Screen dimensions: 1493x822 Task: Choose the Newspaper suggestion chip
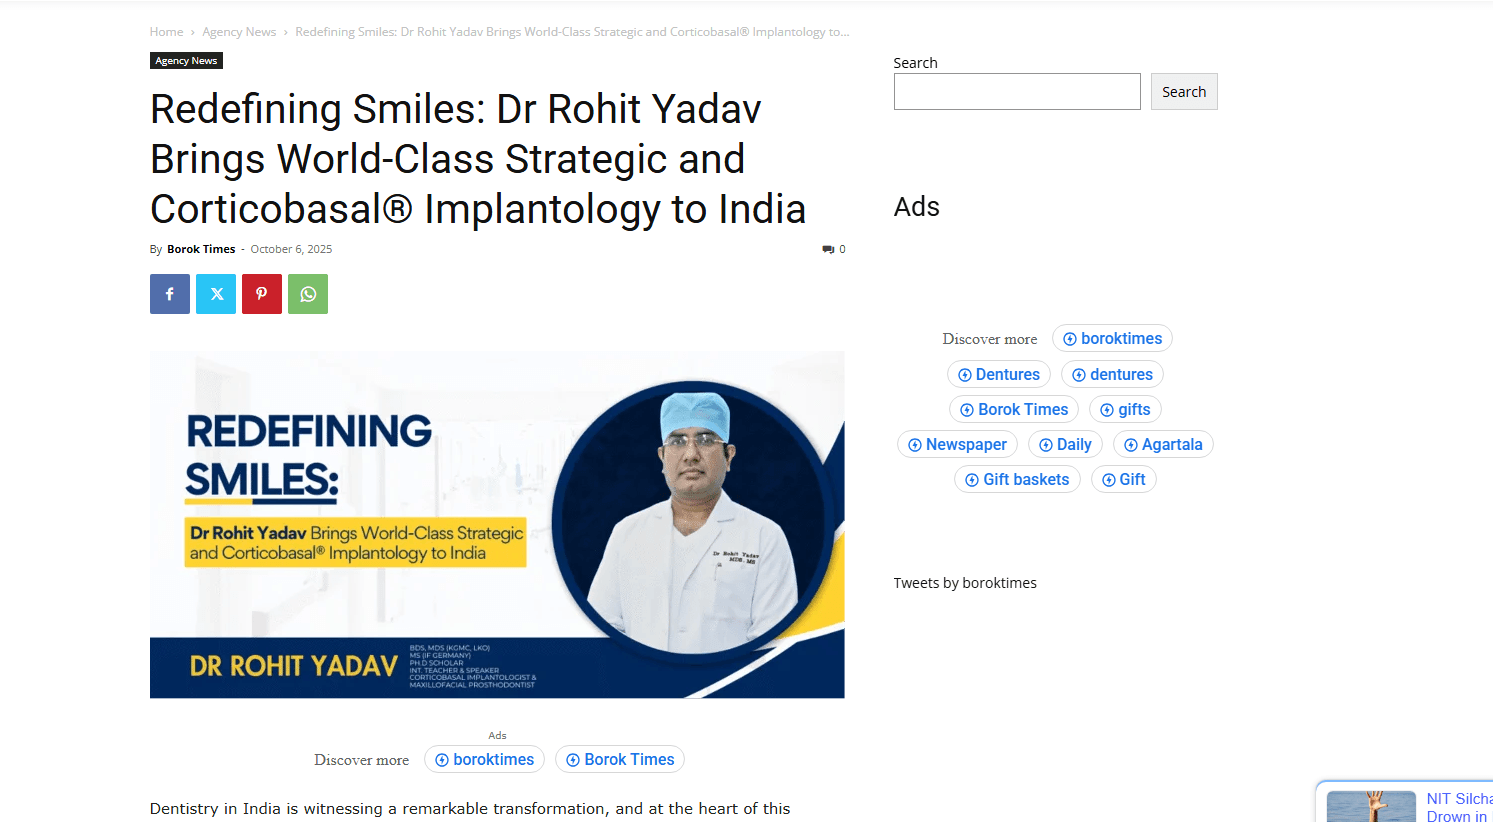click(x=957, y=445)
